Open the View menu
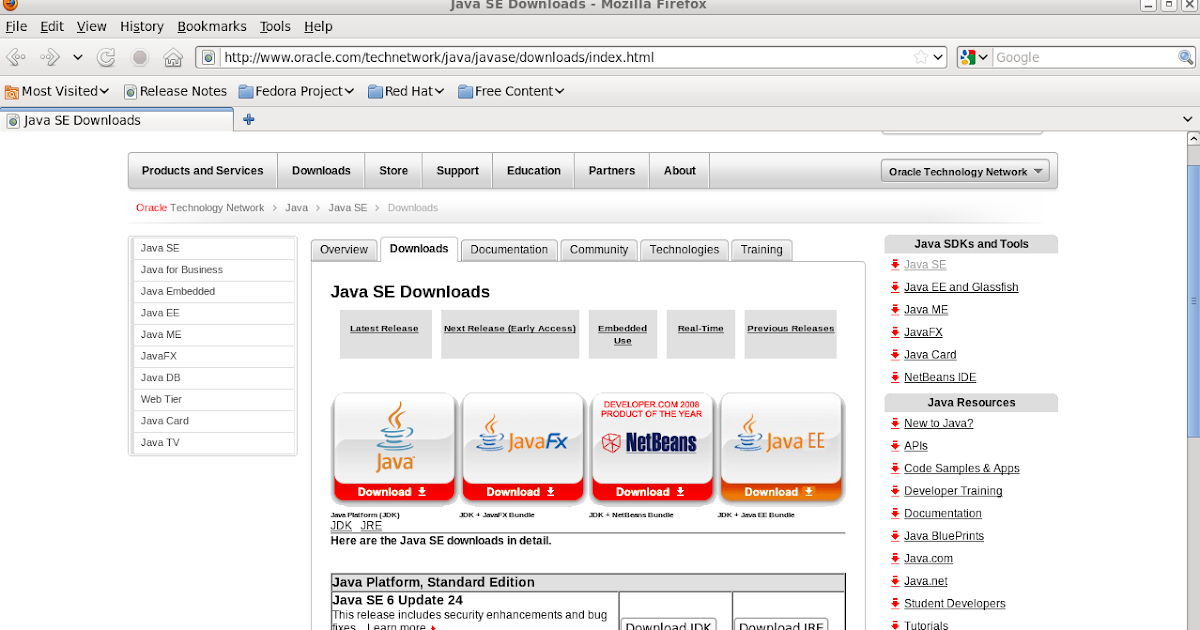This screenshot has width=1200, height=630. (92, 27)
